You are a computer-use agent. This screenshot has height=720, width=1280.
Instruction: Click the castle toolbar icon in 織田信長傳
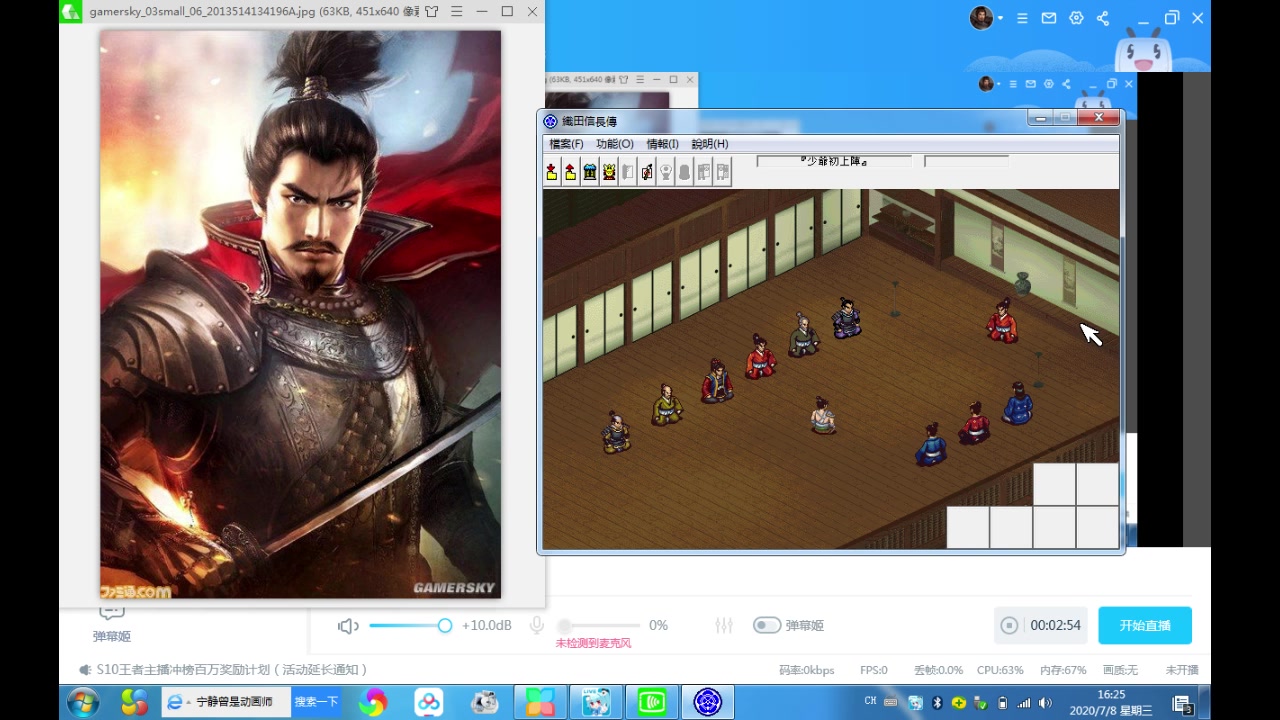click(x=590, y=172)
